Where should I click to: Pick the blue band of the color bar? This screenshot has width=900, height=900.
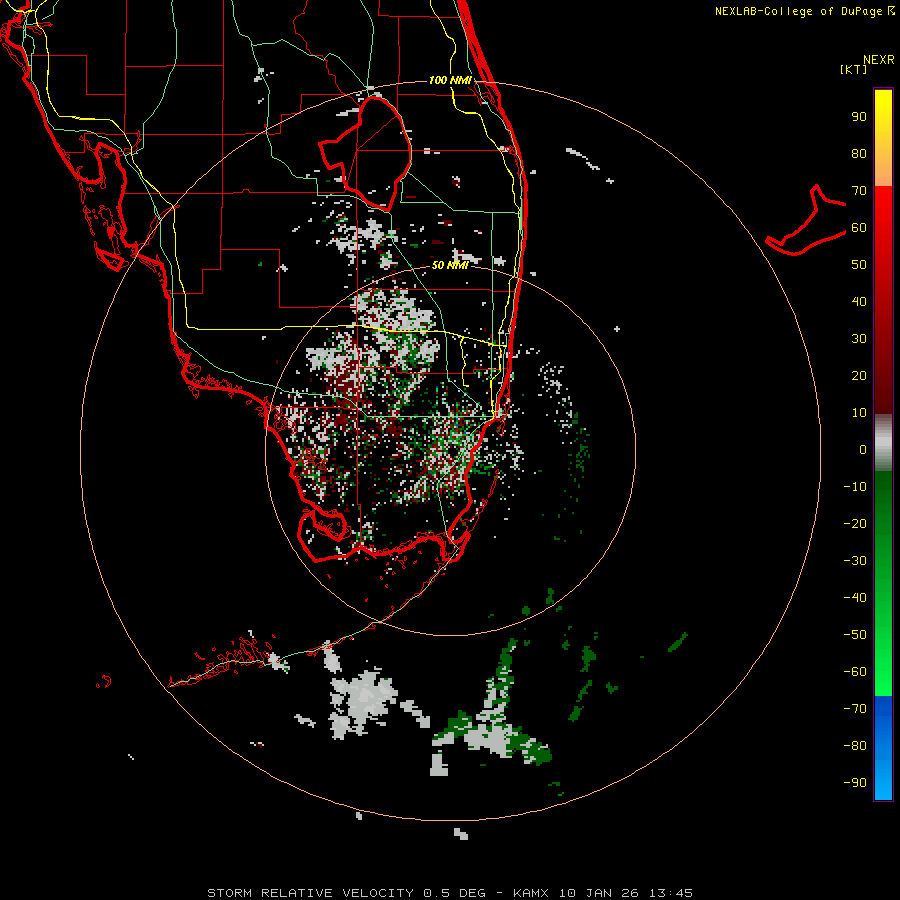click(883, 748)
